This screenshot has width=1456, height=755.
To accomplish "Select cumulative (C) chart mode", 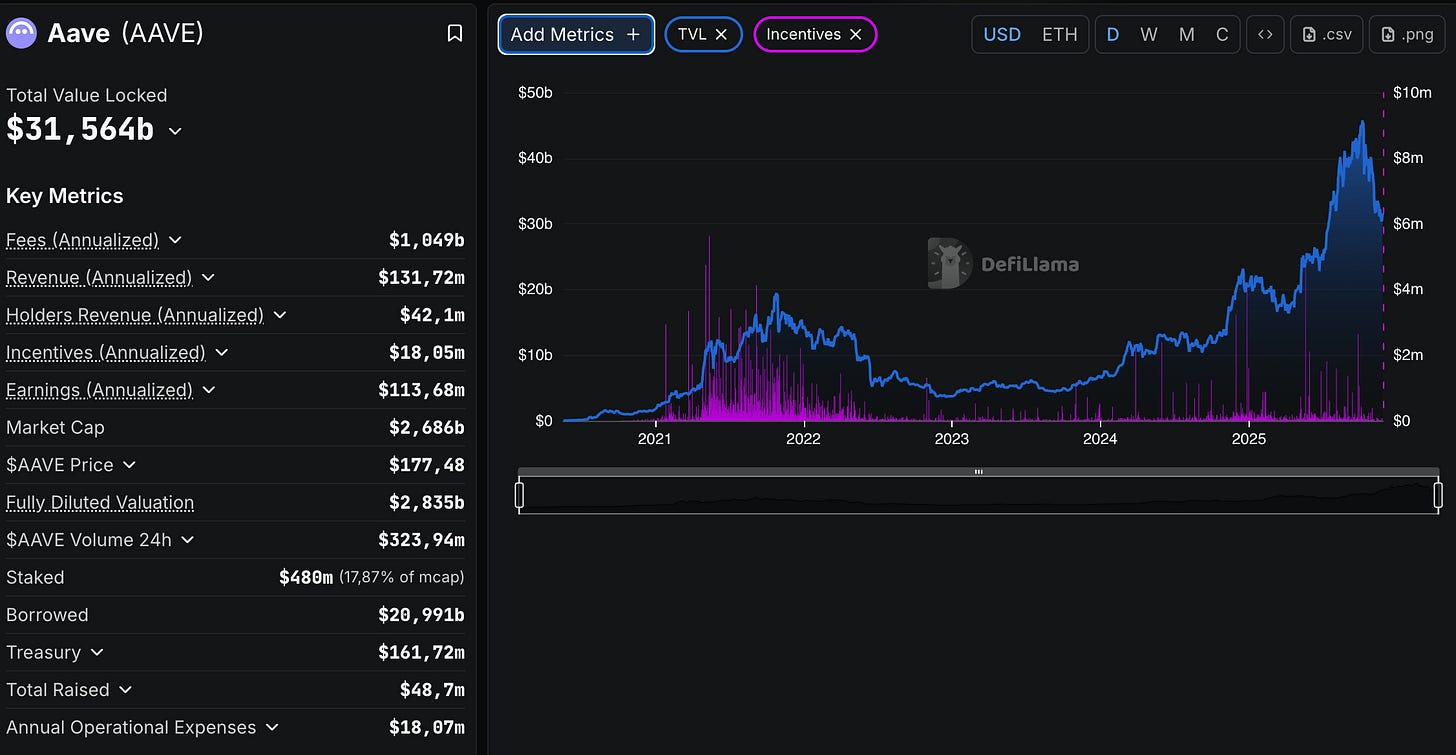I will point(1222,34).
